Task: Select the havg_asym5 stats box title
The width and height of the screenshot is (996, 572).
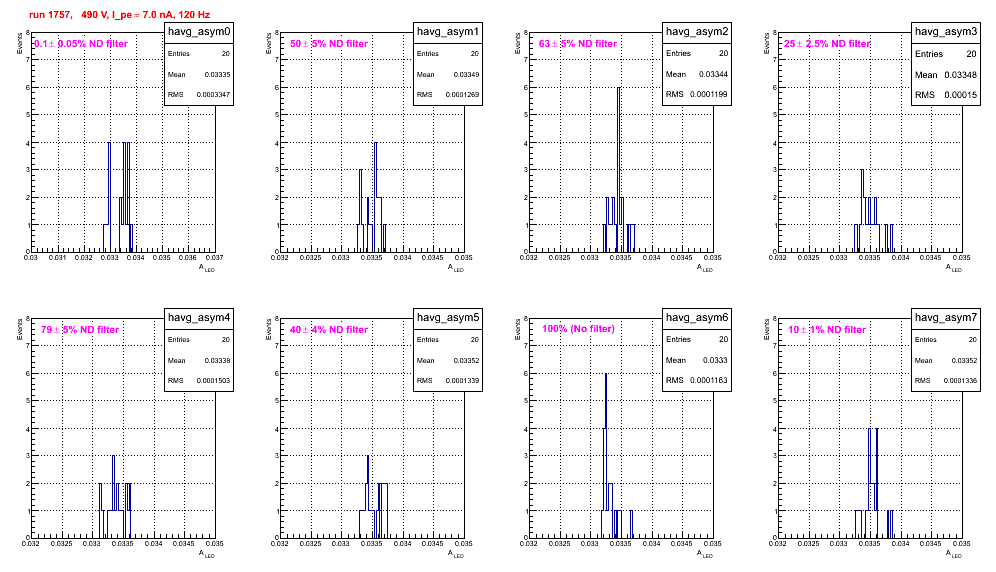Action: [x=448, y=317]
